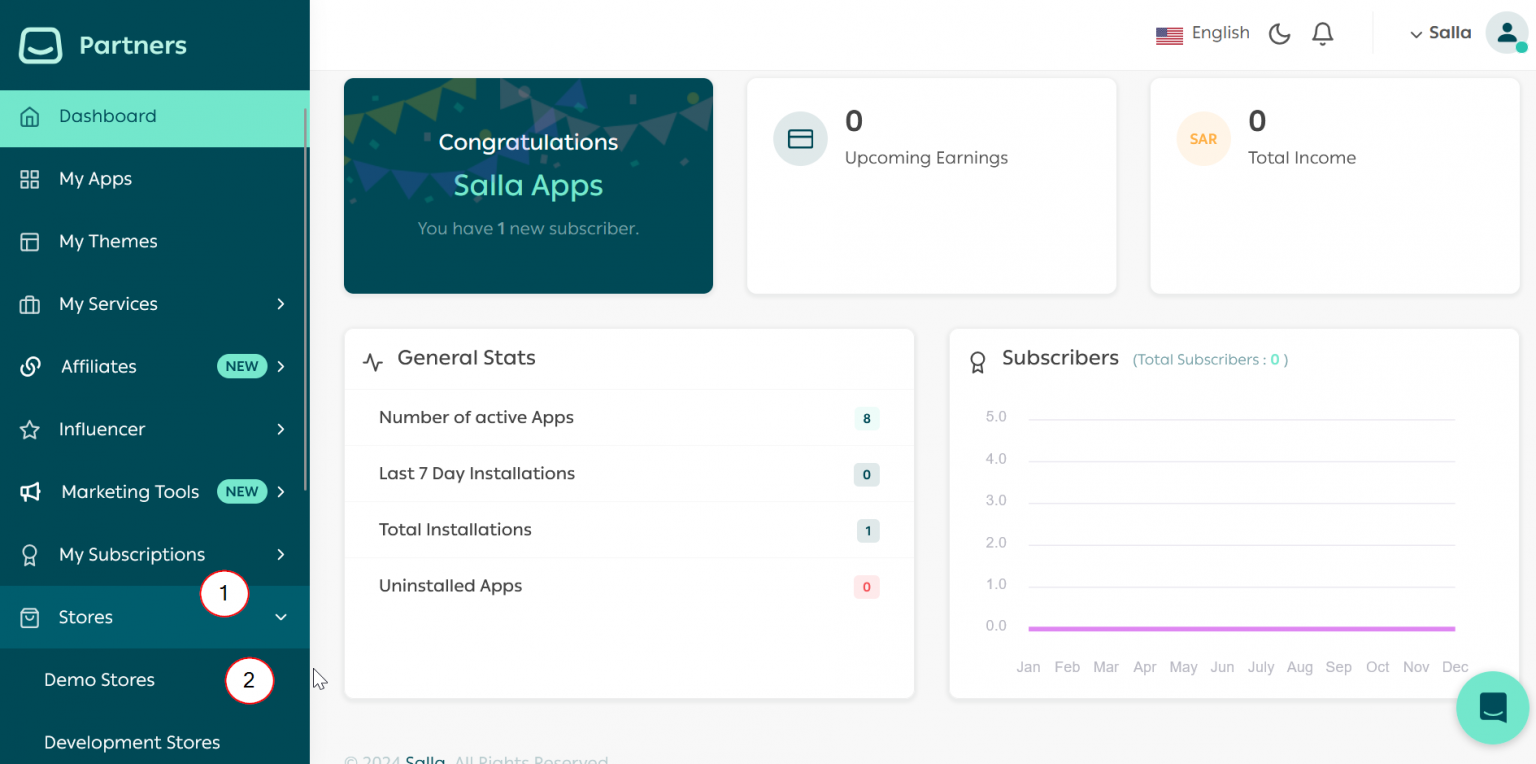This screenshot has width=1536, height=764.
Task: Toggle dark mode with the moon icon
Action: pyautogui.click(x=1279, y=33)
